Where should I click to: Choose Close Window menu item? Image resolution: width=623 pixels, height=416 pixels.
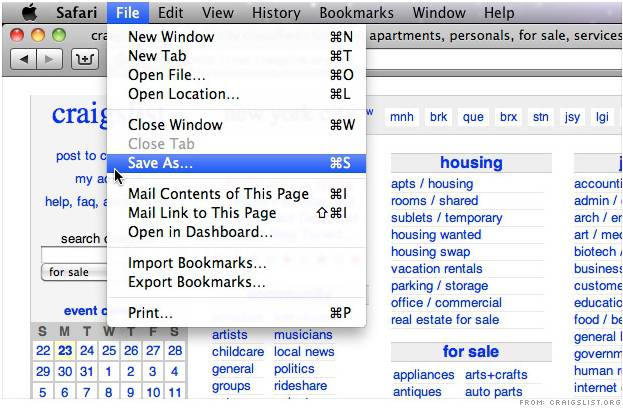(236, 125)
